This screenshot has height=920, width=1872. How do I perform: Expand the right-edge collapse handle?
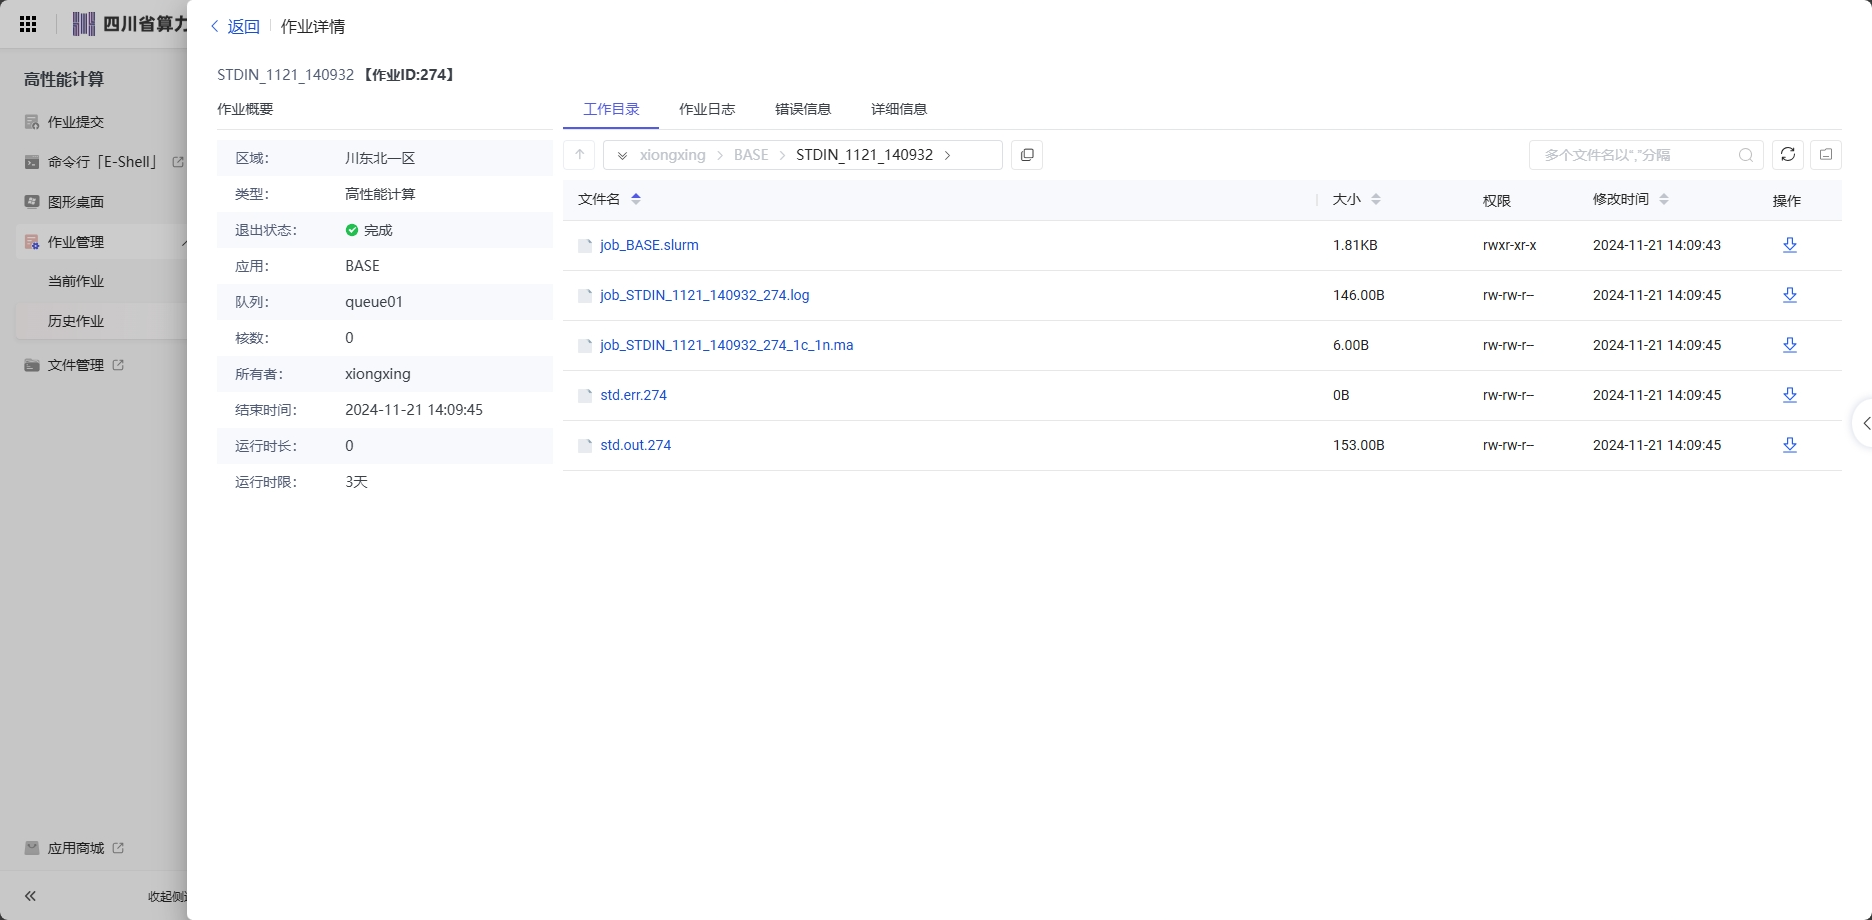pyautogui.click(x=1865, y=423)
